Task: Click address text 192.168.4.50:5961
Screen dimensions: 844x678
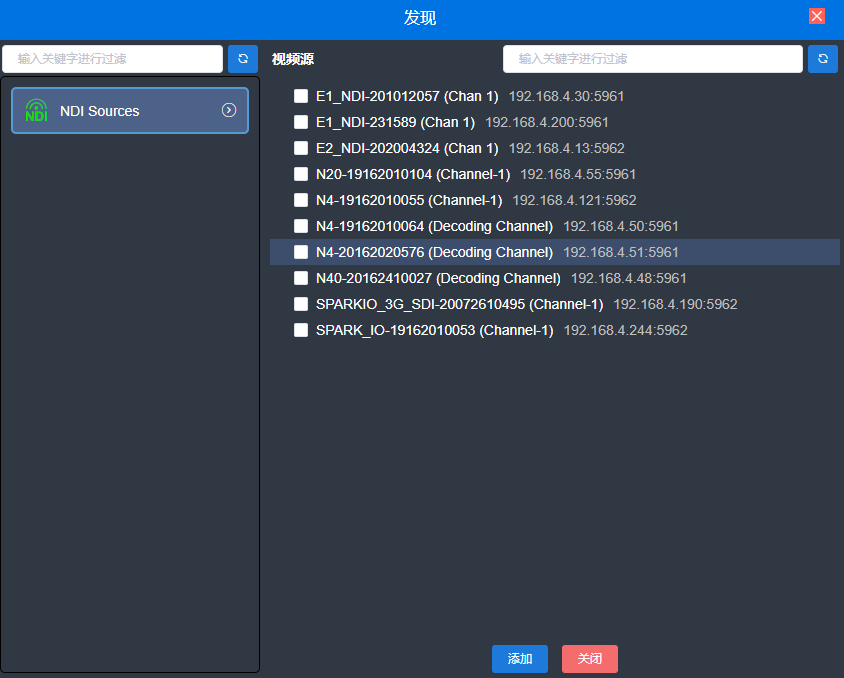Action: coord(621,226)
